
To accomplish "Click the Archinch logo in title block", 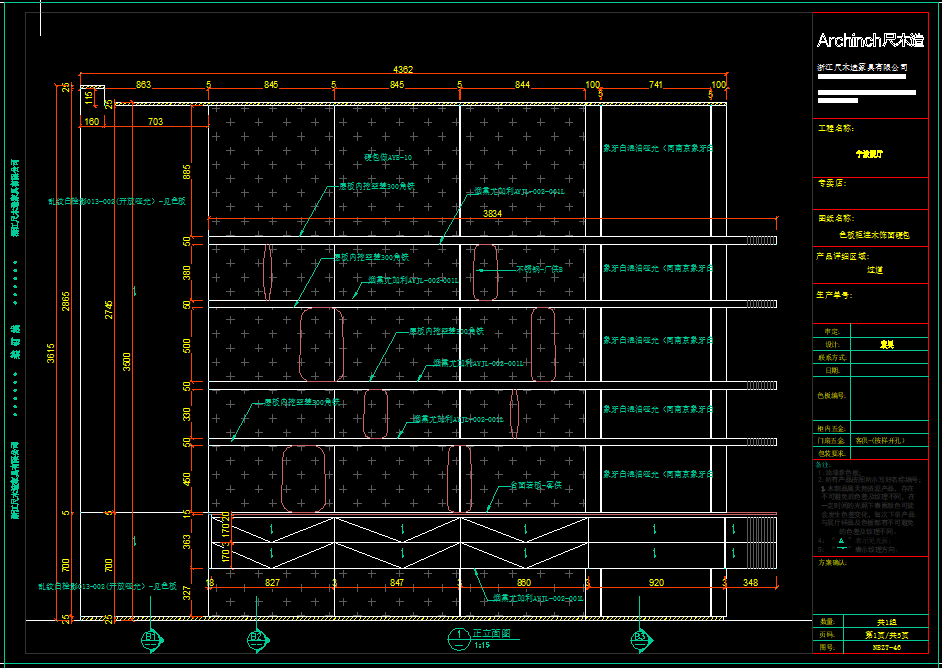I will click(870, 41).
